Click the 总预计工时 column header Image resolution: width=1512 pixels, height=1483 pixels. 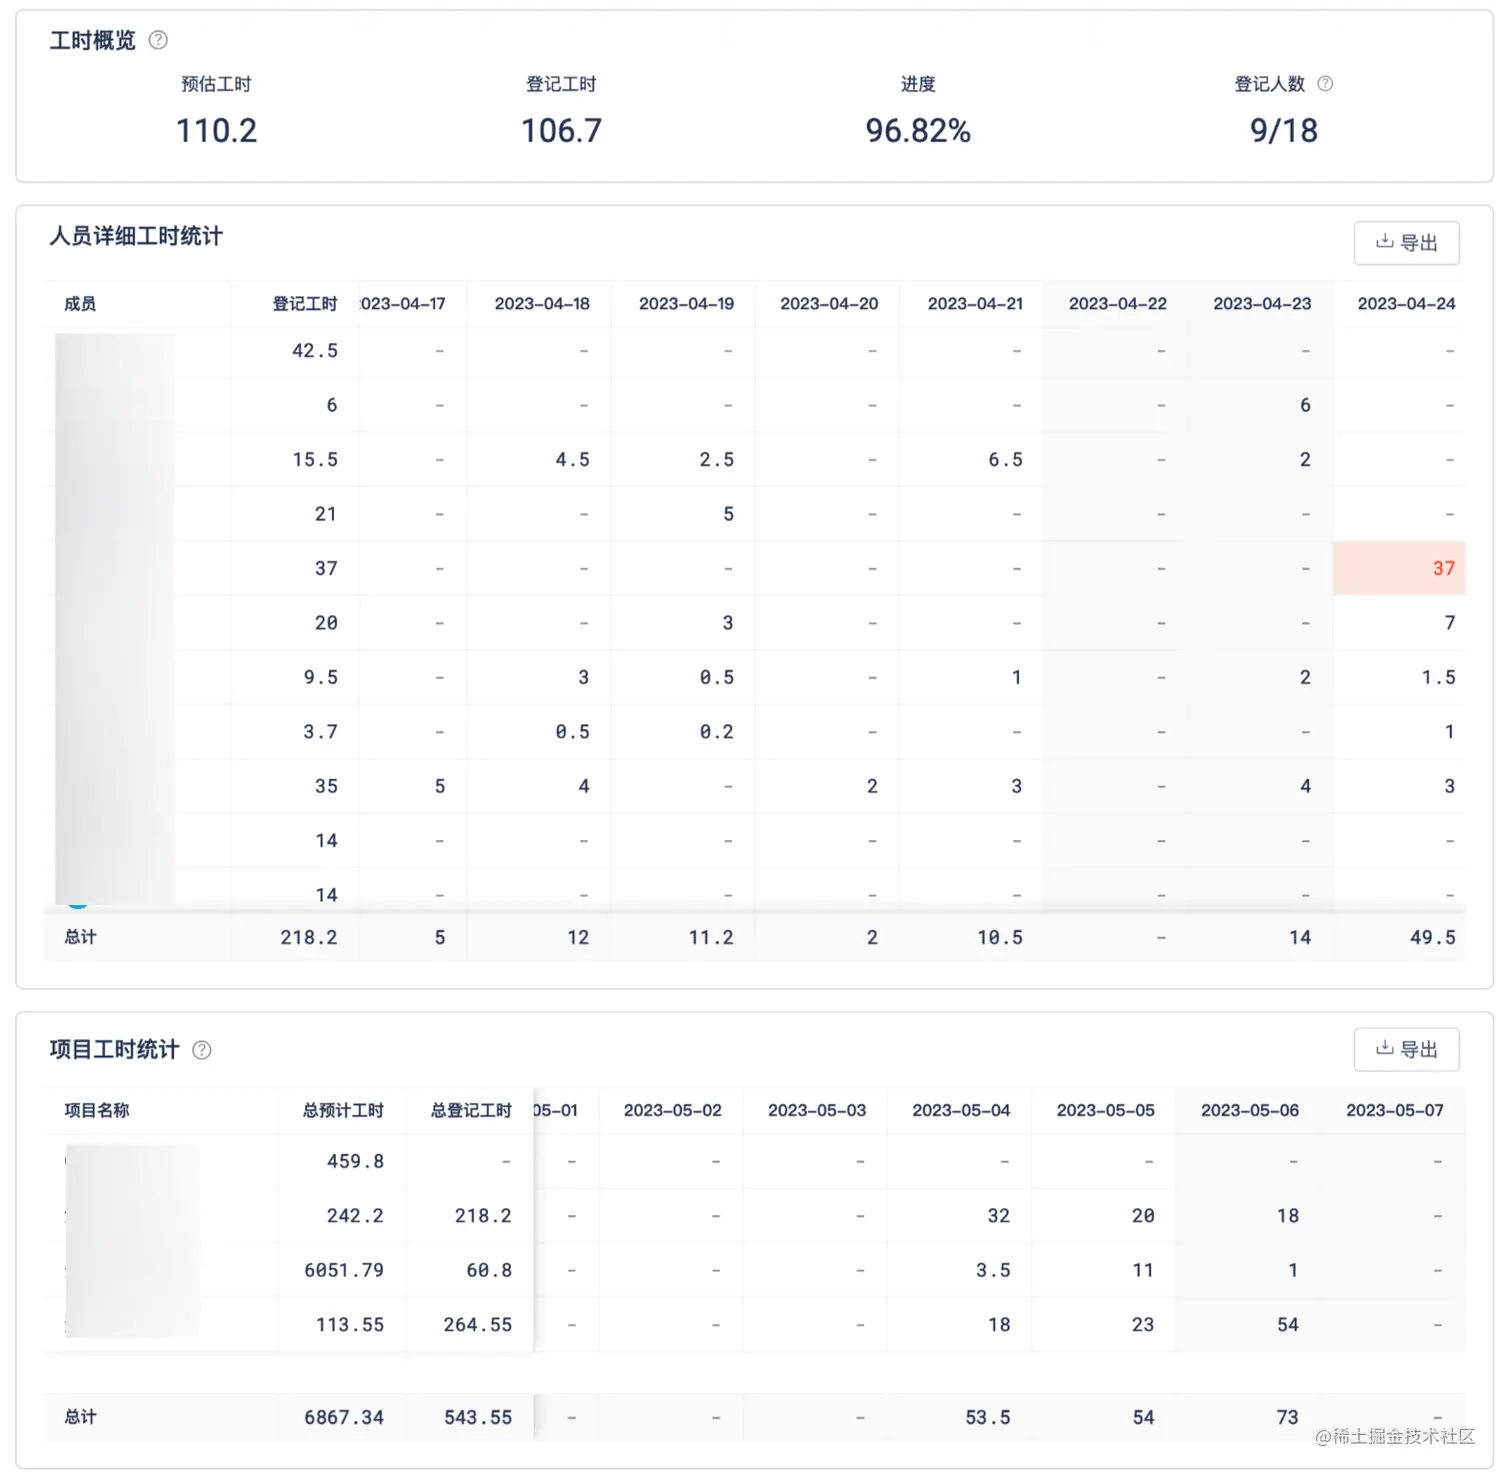click(x=343, y=1111)
